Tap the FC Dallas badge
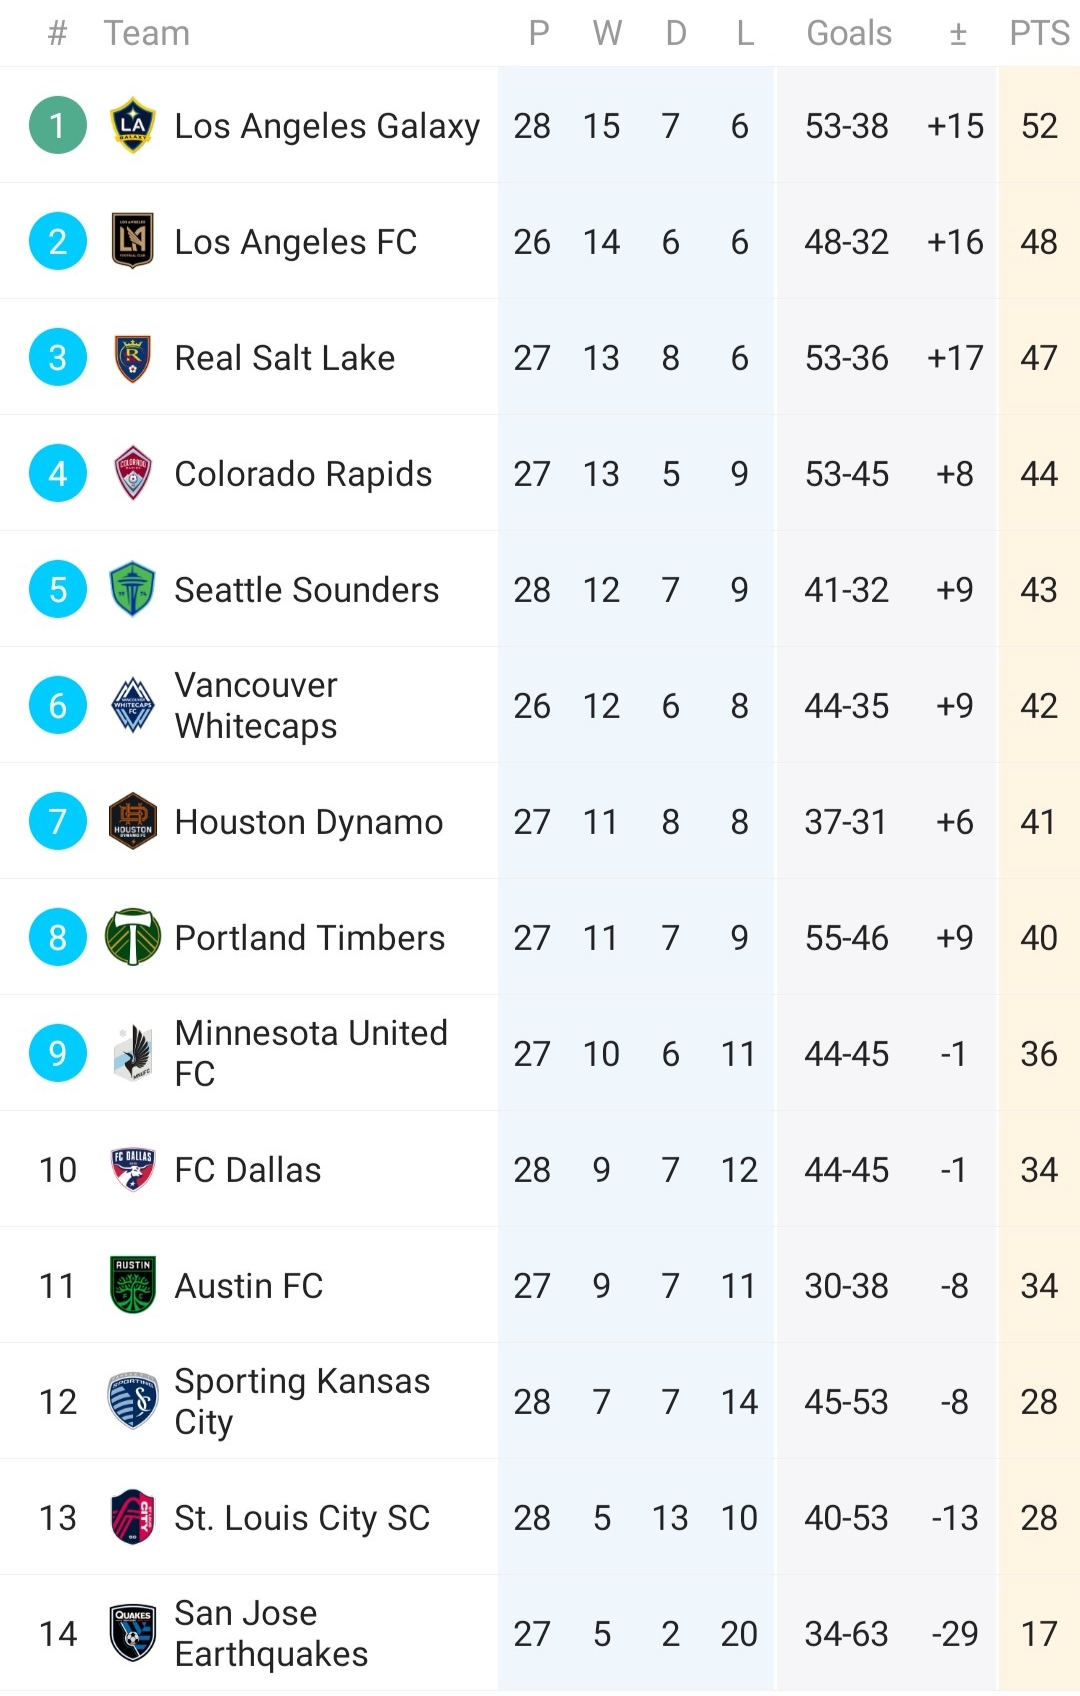Screen dimensions: 1080x1696 (133, 1169)
